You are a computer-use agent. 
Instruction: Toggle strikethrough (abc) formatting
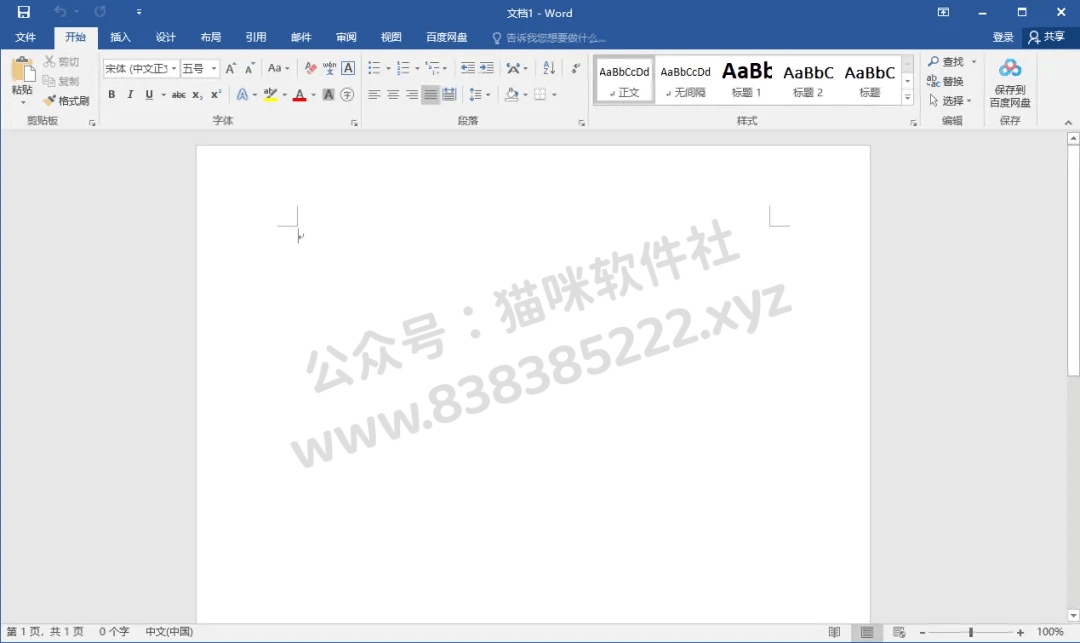coord(178,94)
